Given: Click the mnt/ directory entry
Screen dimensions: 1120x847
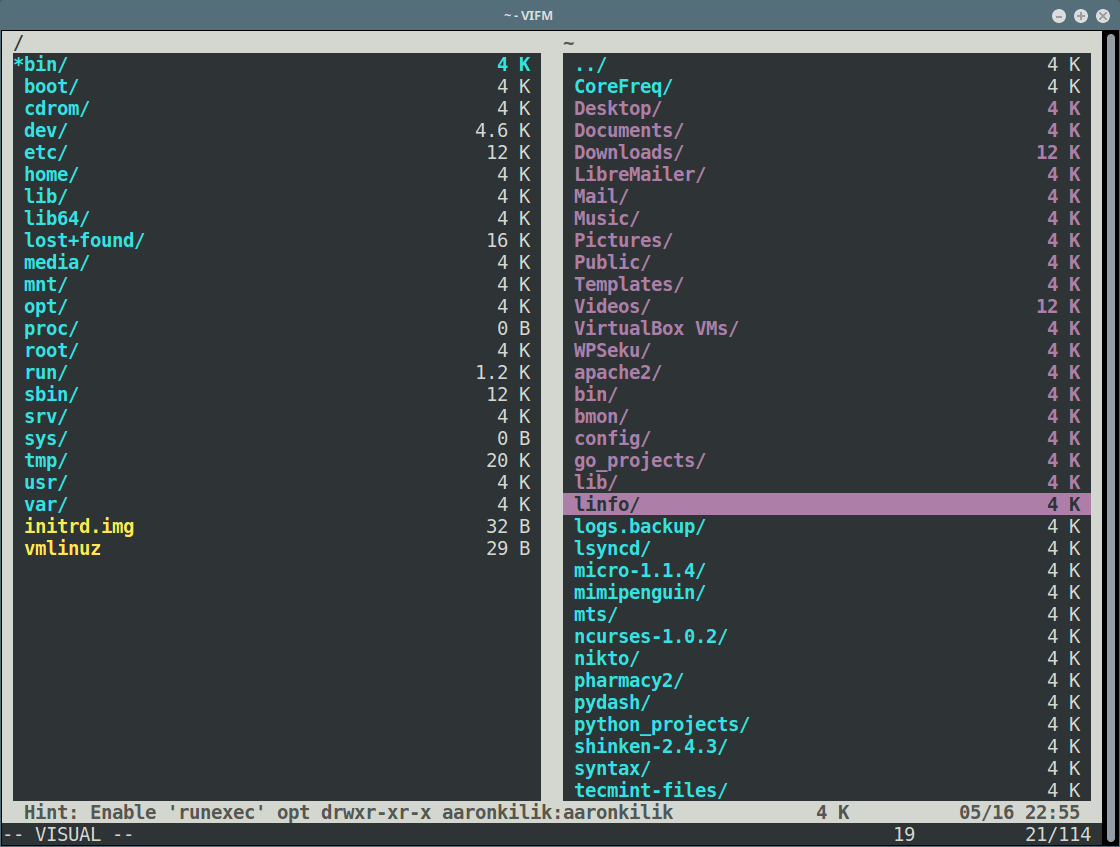Looking at the screenshot, I should click(276, 285).
